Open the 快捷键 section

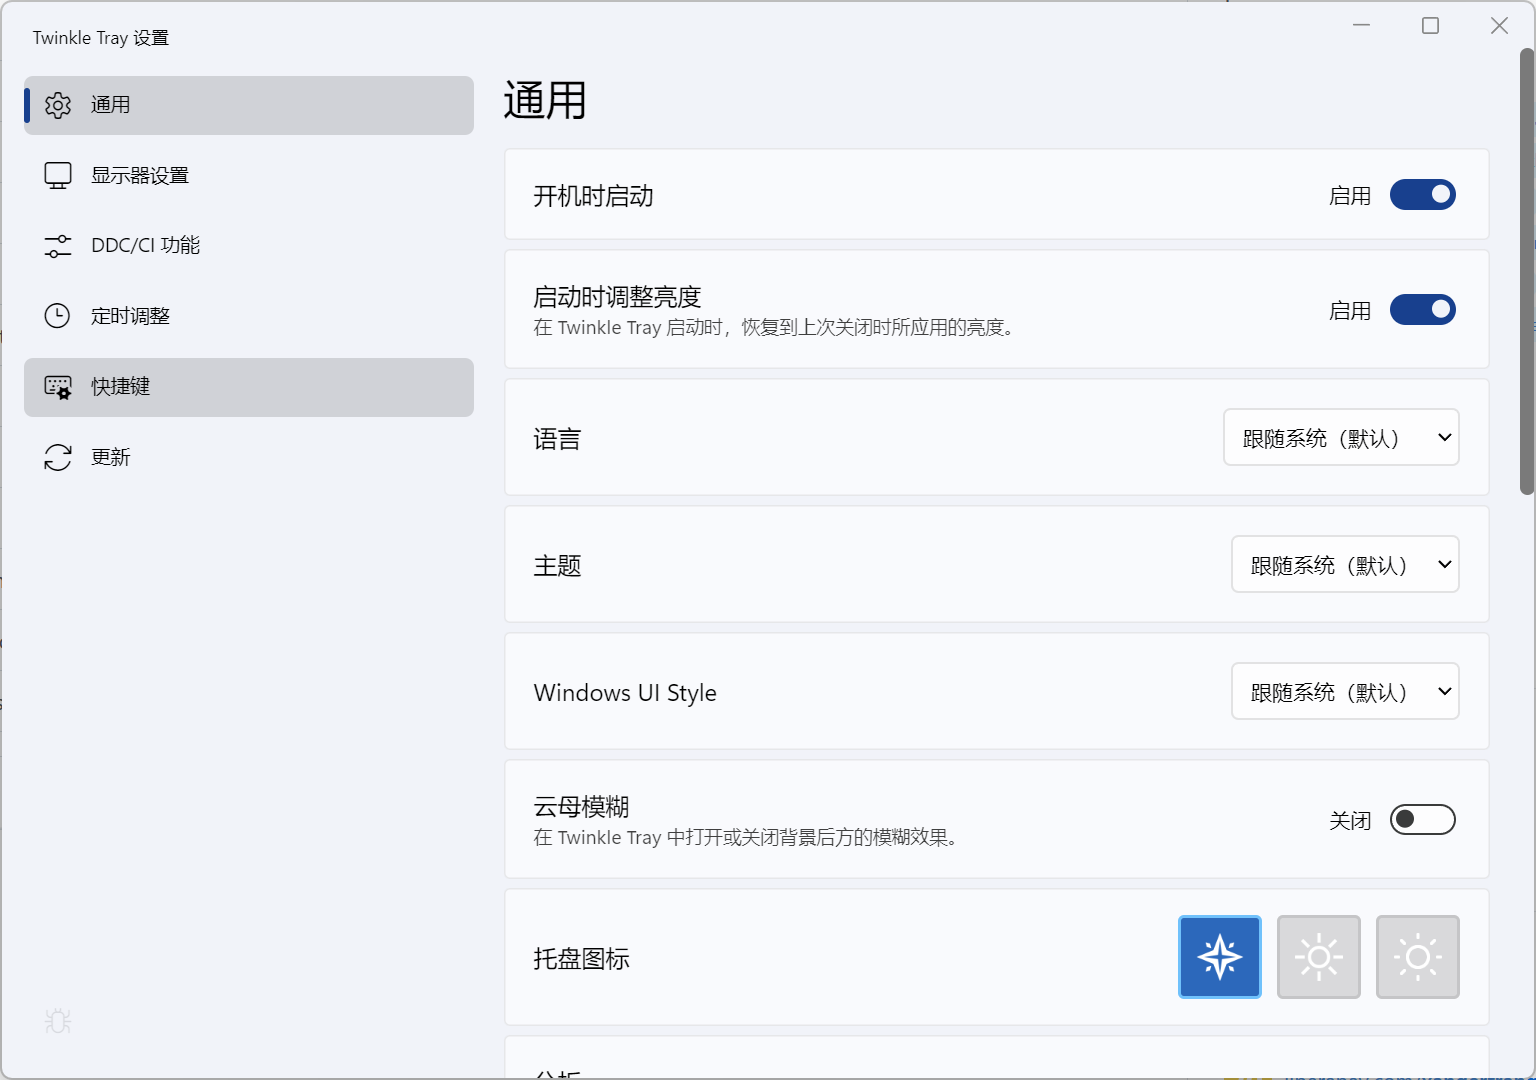(249, 387)
